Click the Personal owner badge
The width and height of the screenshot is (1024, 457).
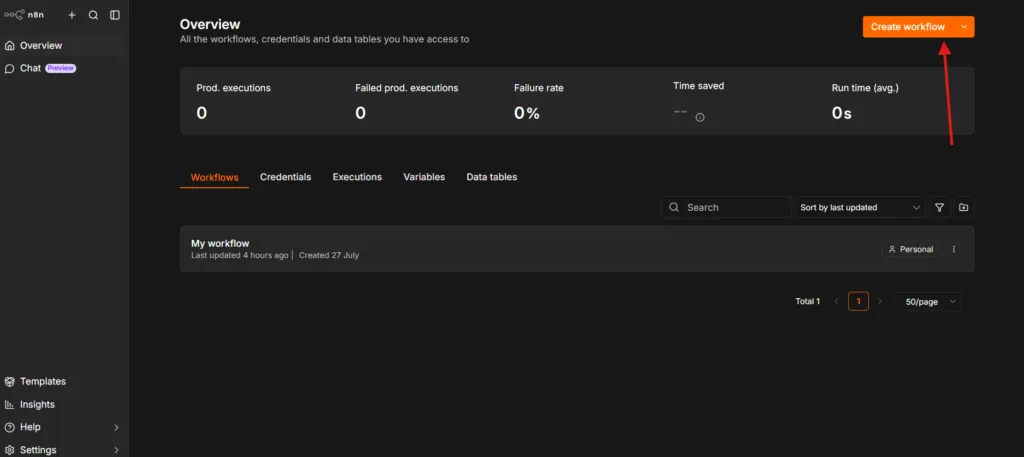(911, 249)
